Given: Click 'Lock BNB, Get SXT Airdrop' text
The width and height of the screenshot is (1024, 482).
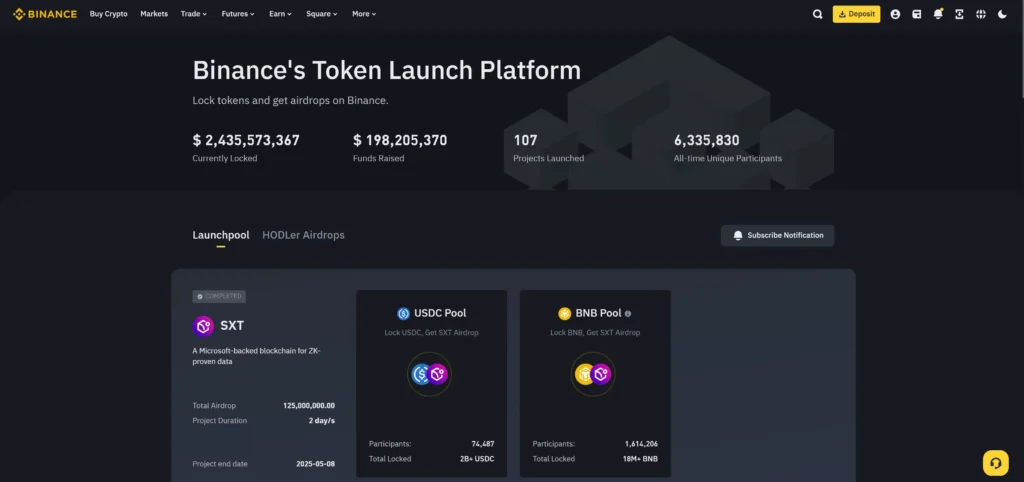Looking at the screenshot, I should [595, 333].
